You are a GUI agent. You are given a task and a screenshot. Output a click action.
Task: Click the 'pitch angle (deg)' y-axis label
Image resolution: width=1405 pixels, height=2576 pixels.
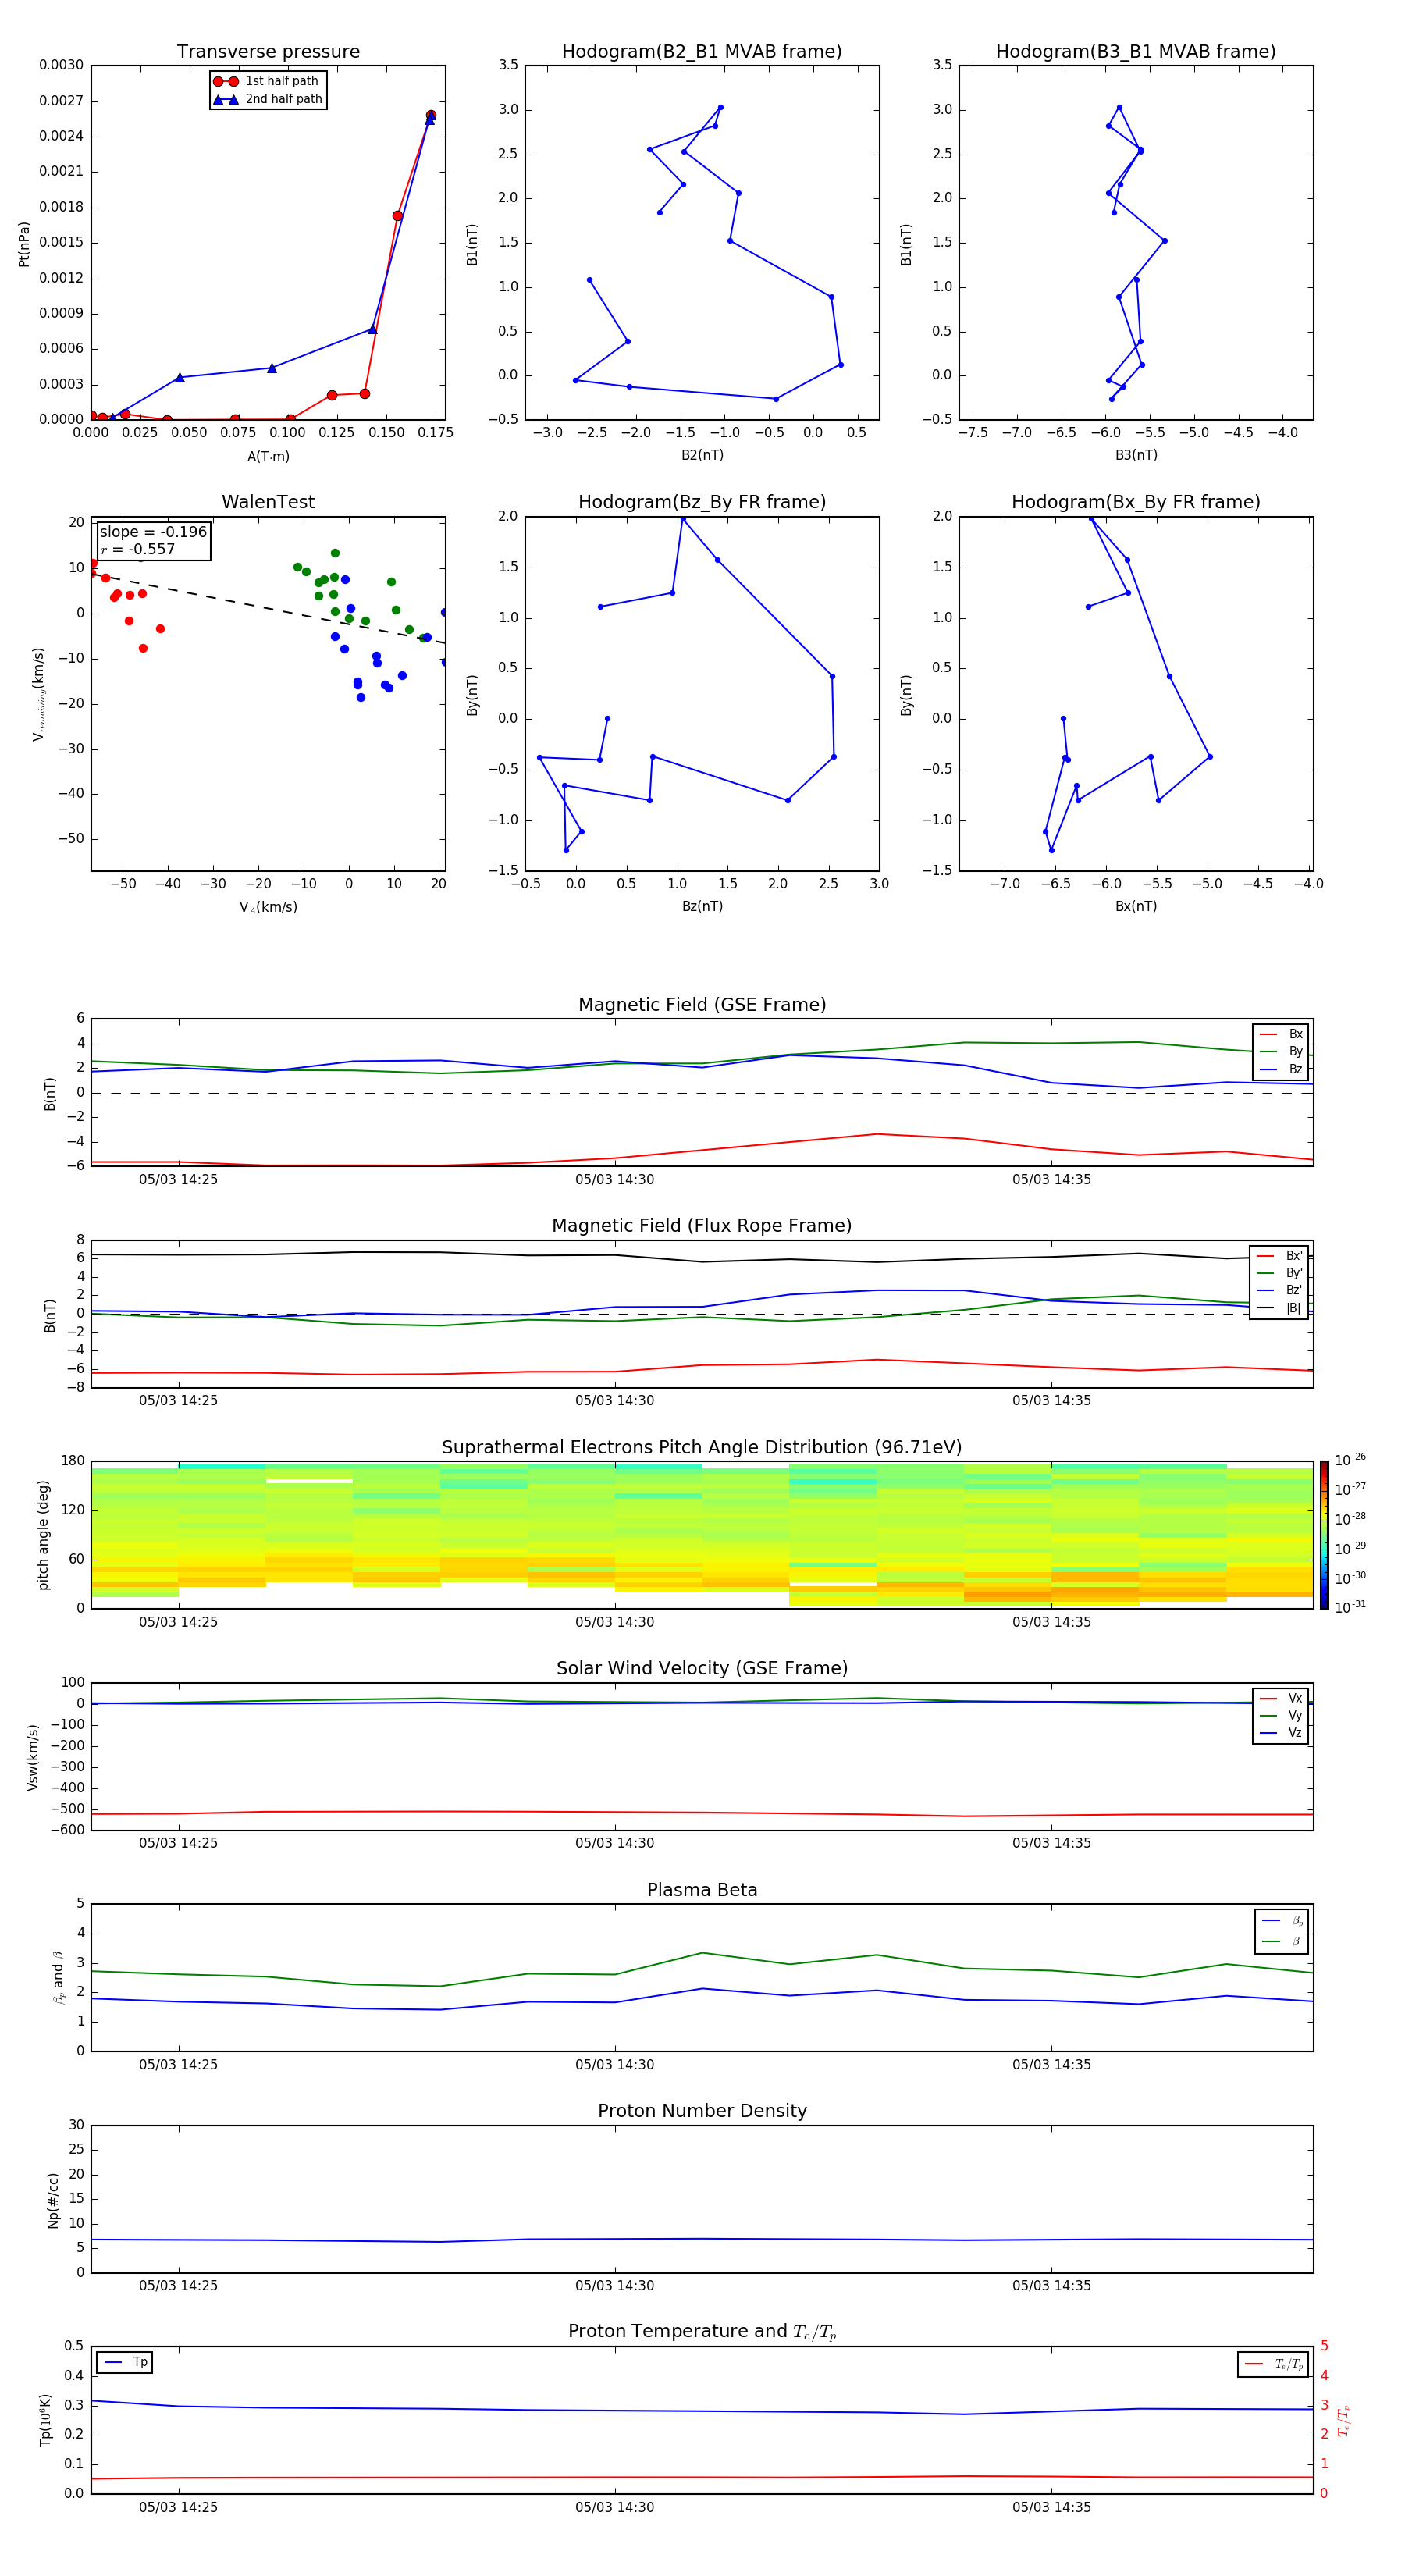pyautogui.click(x=43, y=1535)
